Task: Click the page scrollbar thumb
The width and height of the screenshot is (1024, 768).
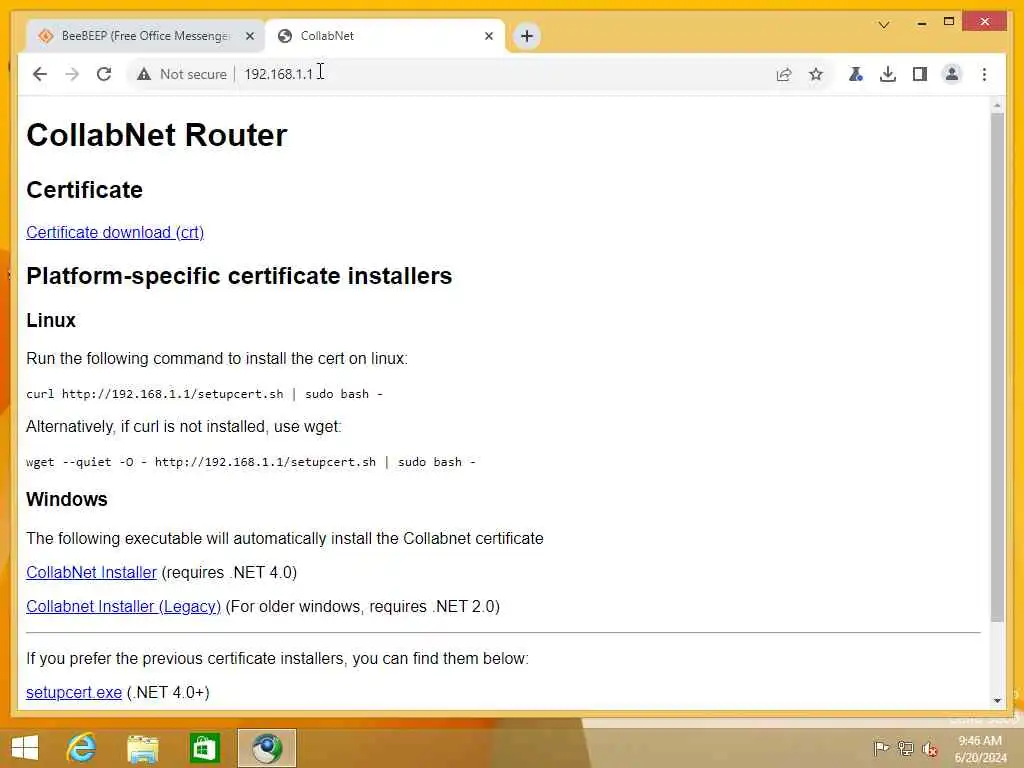Action: click(997, 367)
